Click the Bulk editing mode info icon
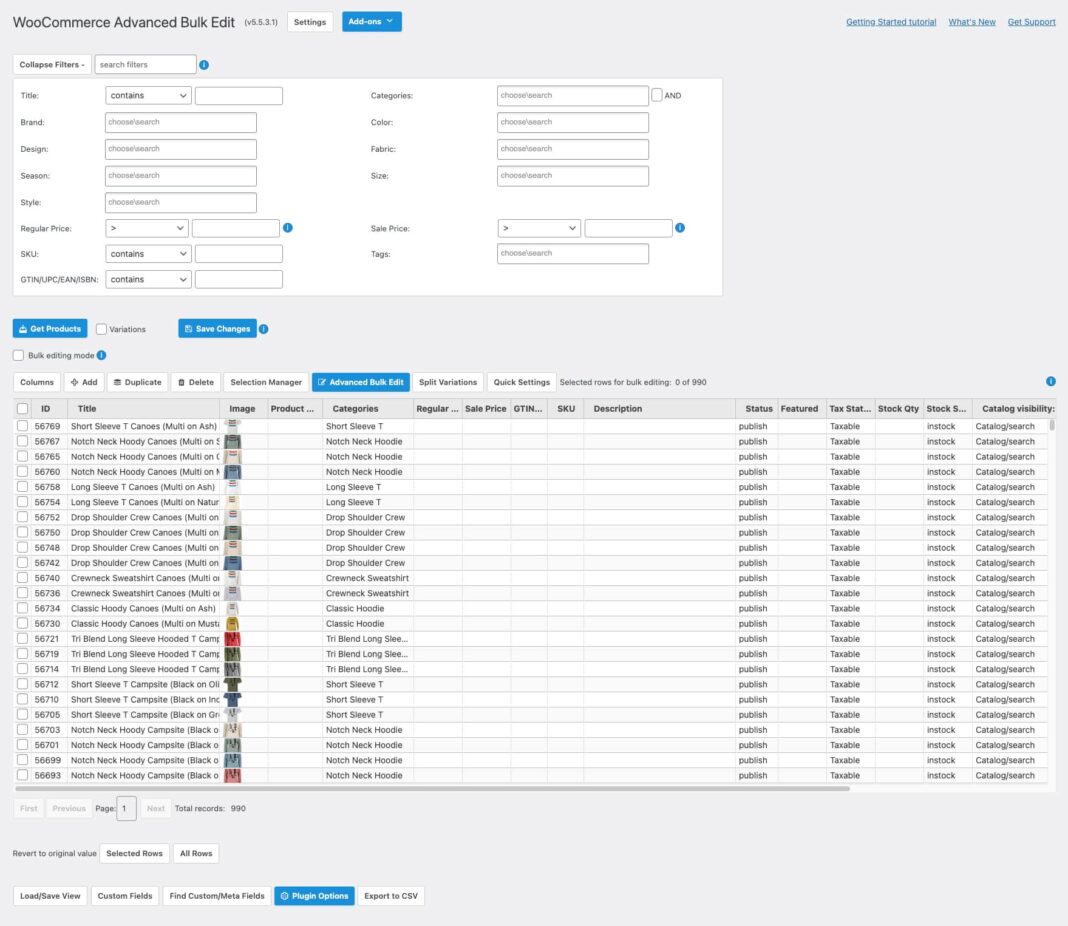This screenshot has width=1068, height=926. pyautogui.click(x=101, y=355)
